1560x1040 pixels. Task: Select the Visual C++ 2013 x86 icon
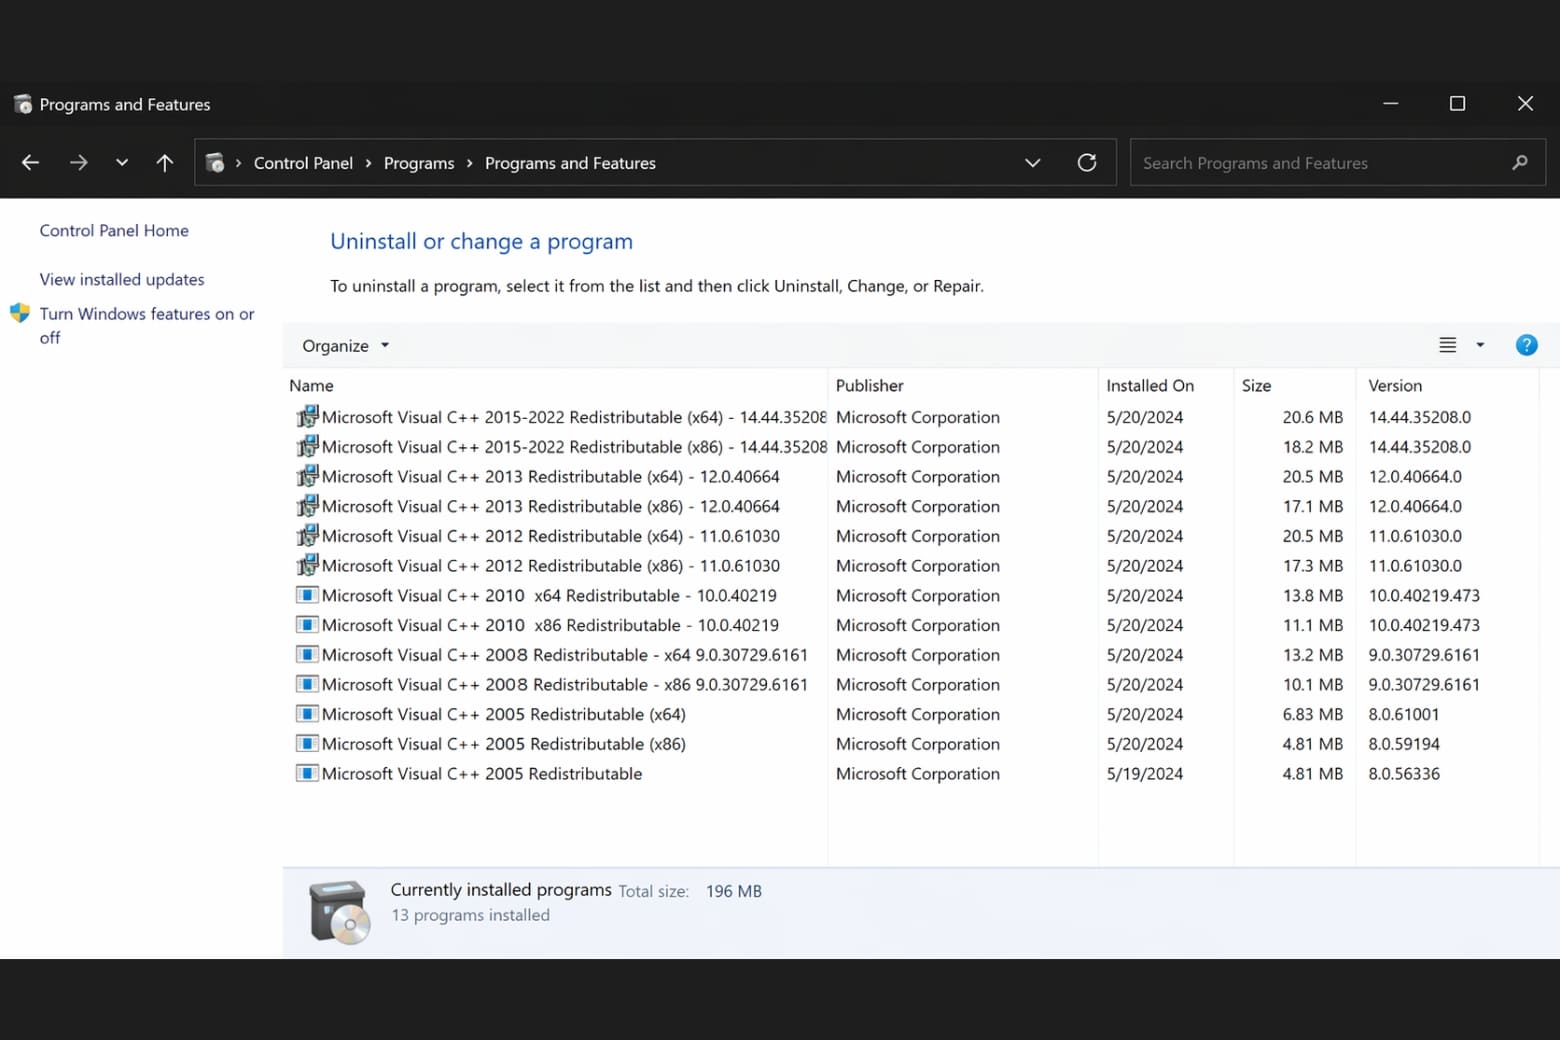click(307, 506)
